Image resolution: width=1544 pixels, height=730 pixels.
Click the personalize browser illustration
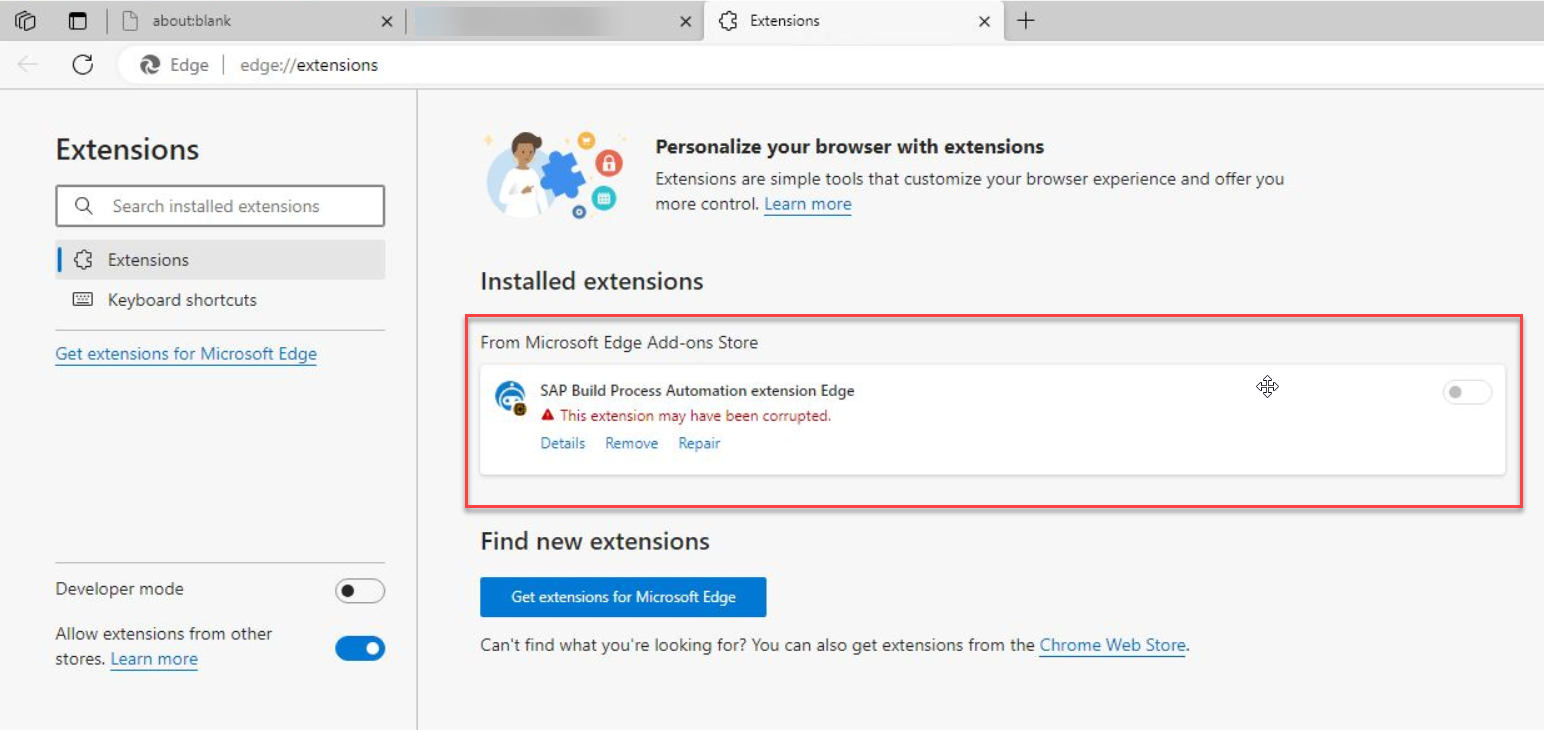[x=554, y=174]
